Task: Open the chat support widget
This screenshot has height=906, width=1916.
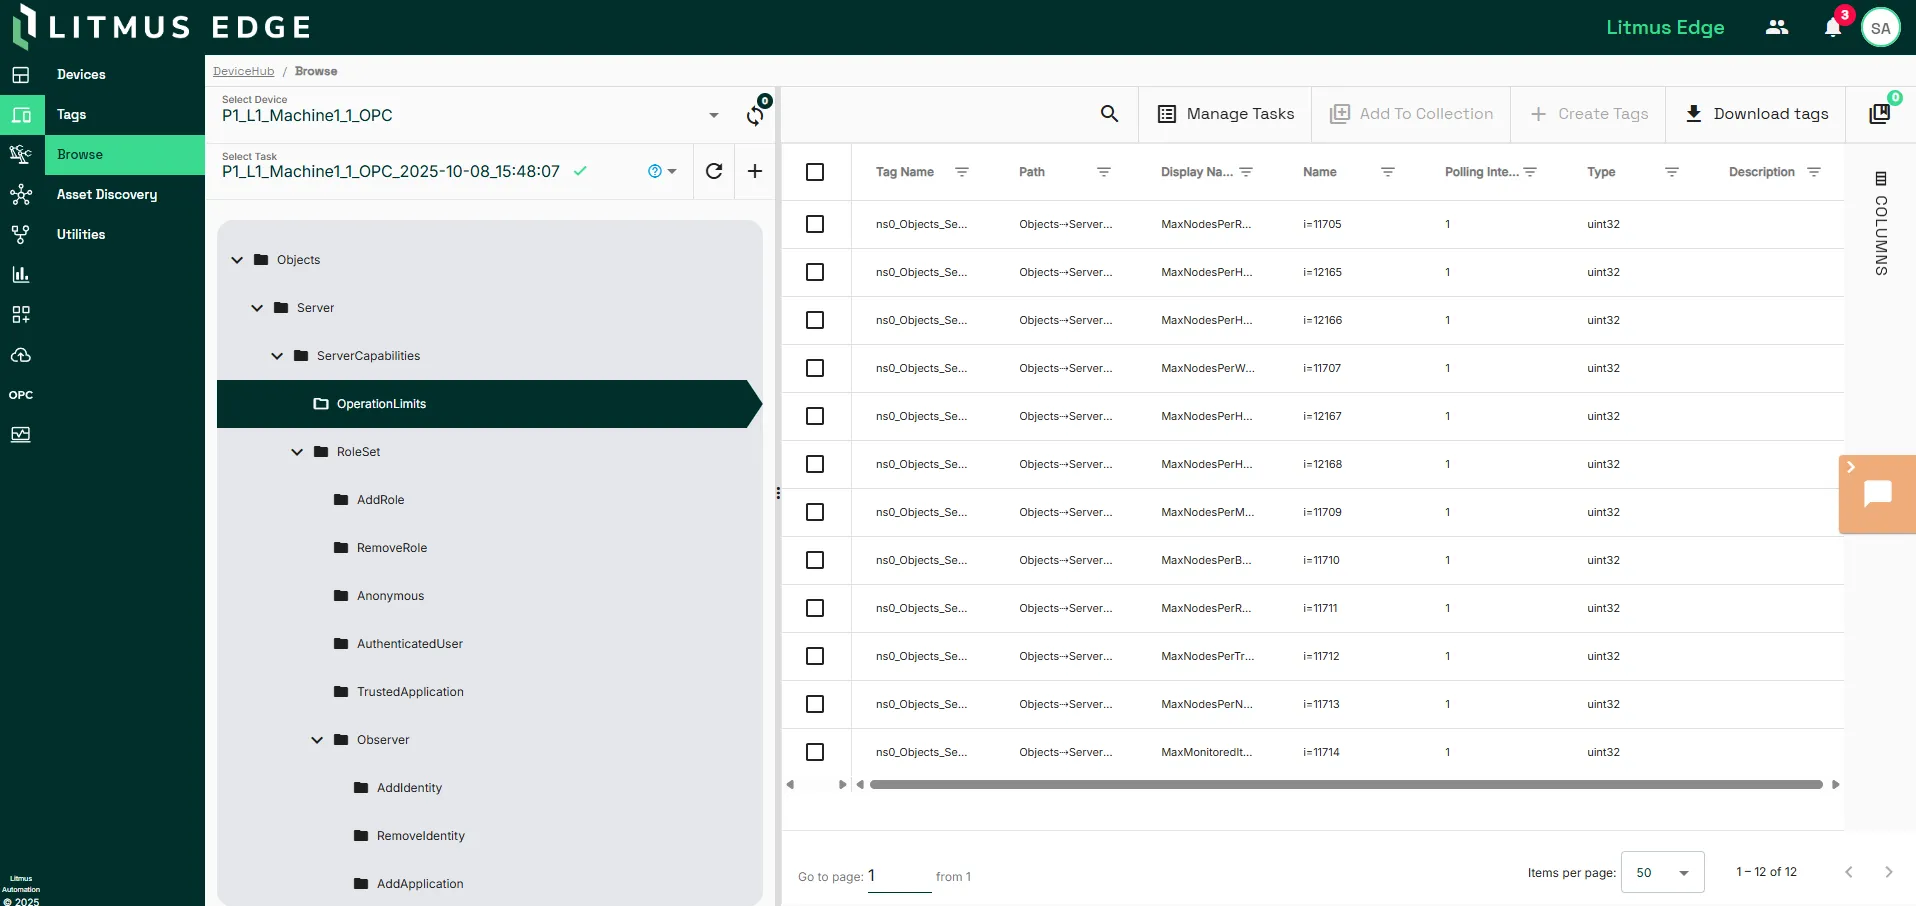Action: pos(1878,494)
